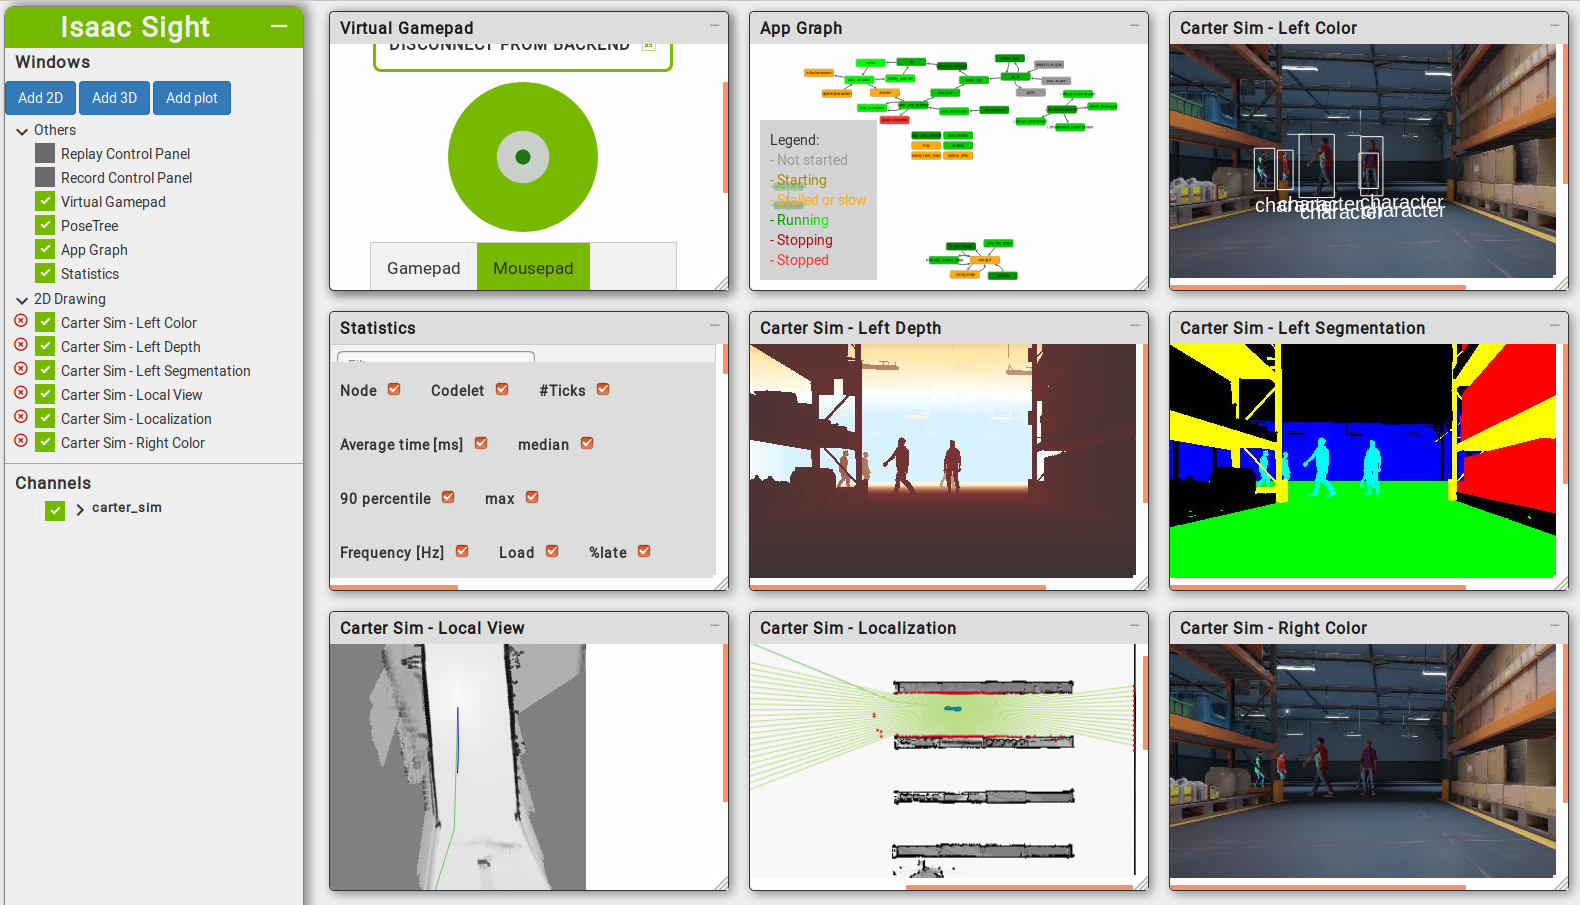Image resolution: width=1580 pixels, height=905 pixels.
Task: Collapse the 2D Drawing section
Action: pyautogui.click(x=22, y=300)
